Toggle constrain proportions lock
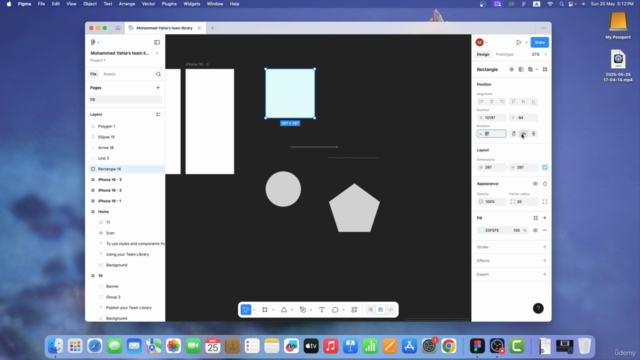This screenshot has width=640, height=360. coord(544,167)
